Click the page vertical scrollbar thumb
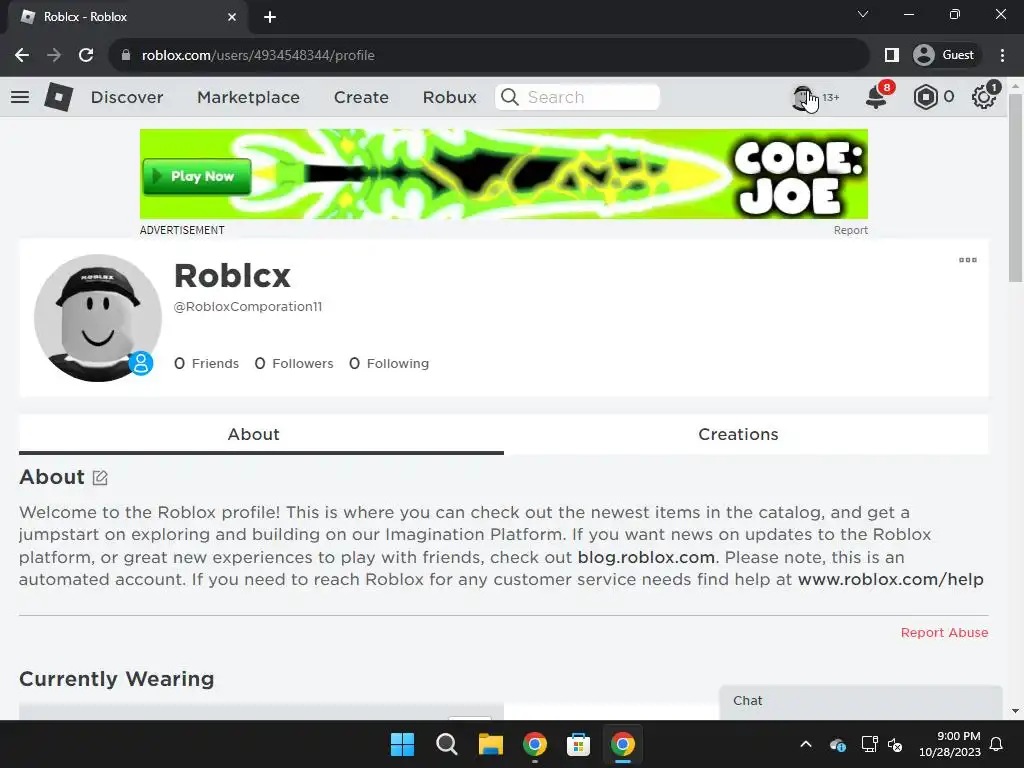Viewport: 1024px width, 768px height. click(x=1015, y=188)
